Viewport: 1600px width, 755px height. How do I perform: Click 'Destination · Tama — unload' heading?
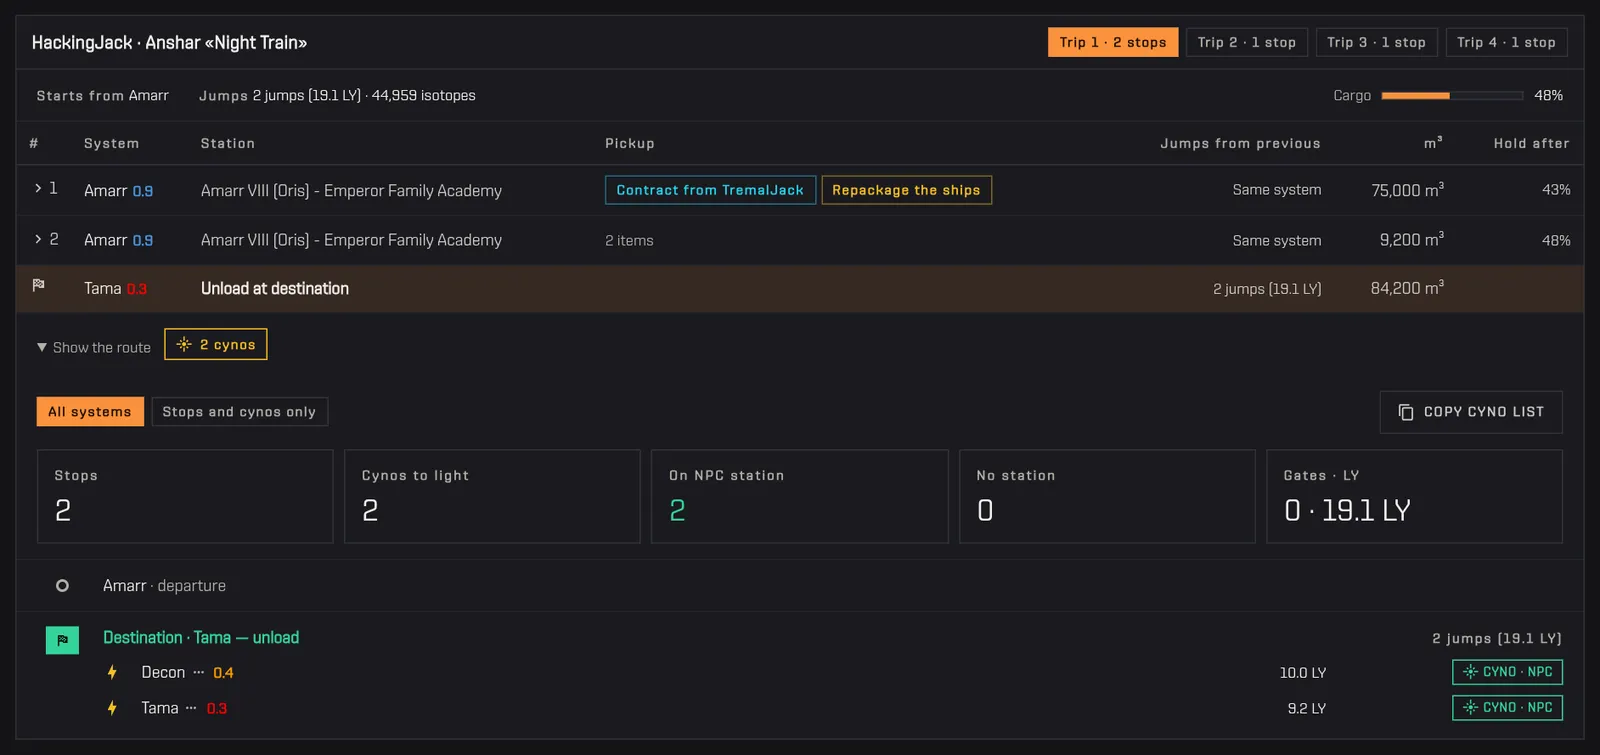[201, 637]
